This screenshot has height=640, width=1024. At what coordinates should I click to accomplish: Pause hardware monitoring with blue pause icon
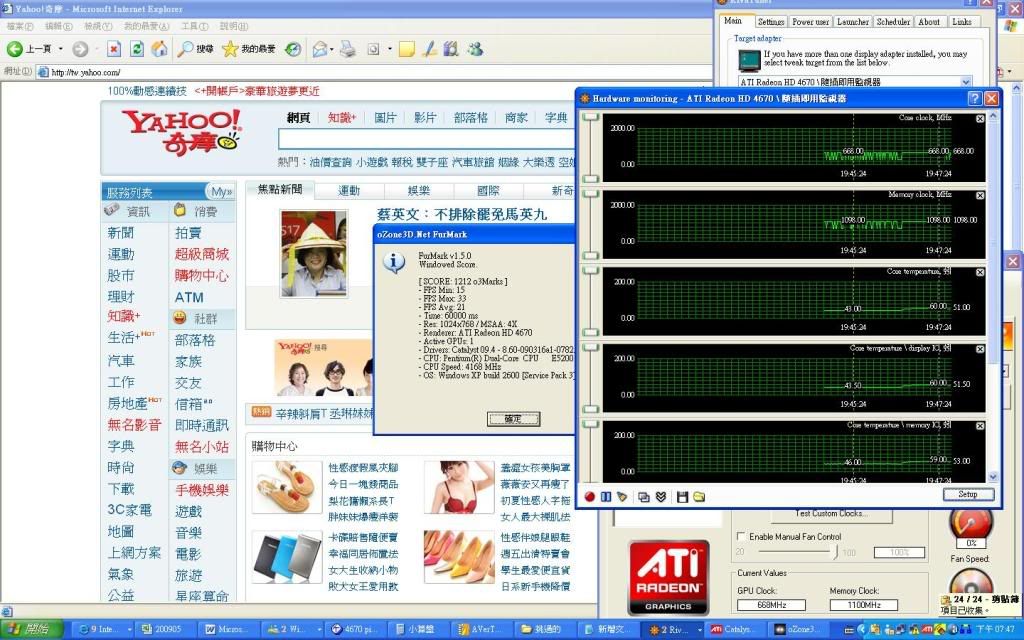(x=606, y=497)
